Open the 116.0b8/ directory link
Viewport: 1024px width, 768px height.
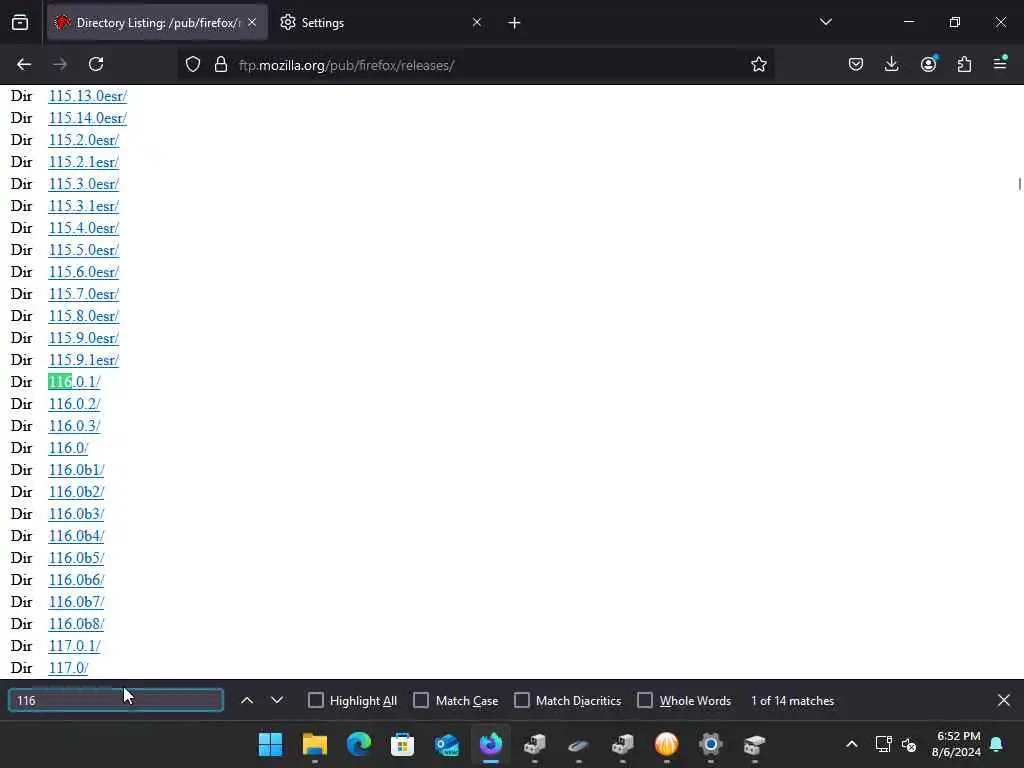click(76, 624)
